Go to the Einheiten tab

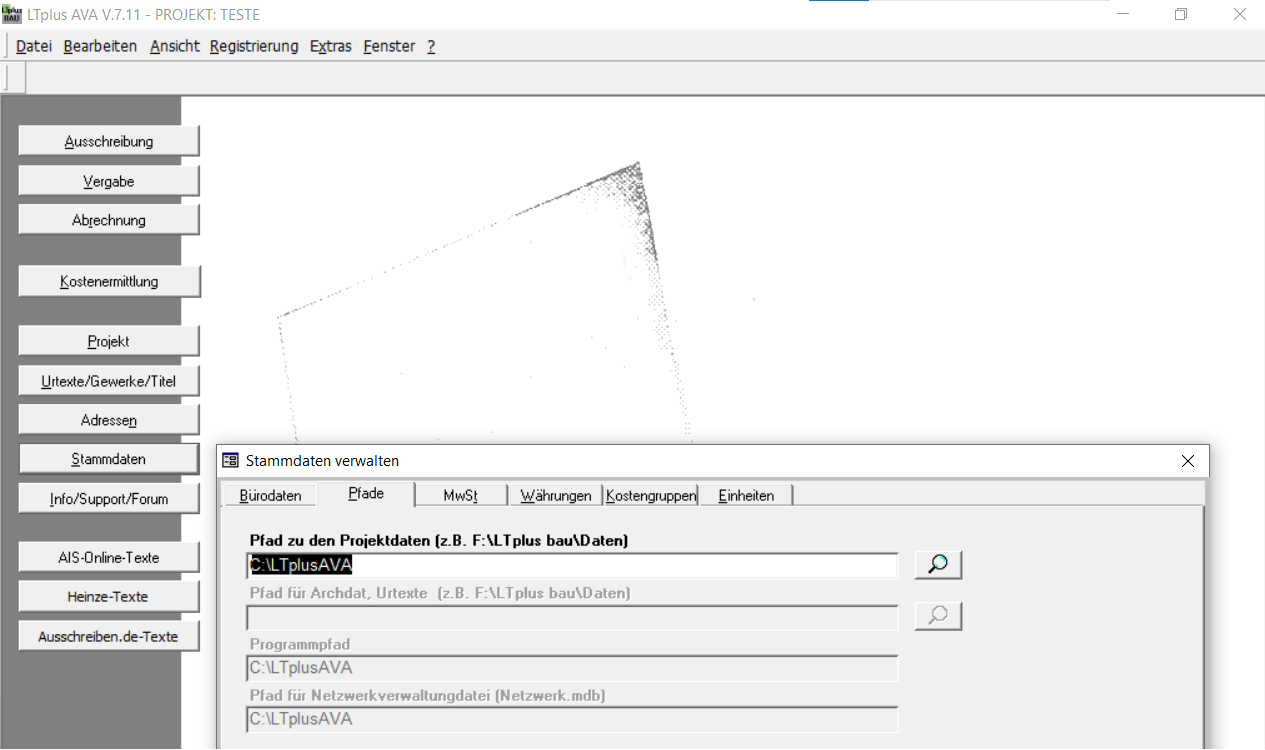tap(746, 495)
